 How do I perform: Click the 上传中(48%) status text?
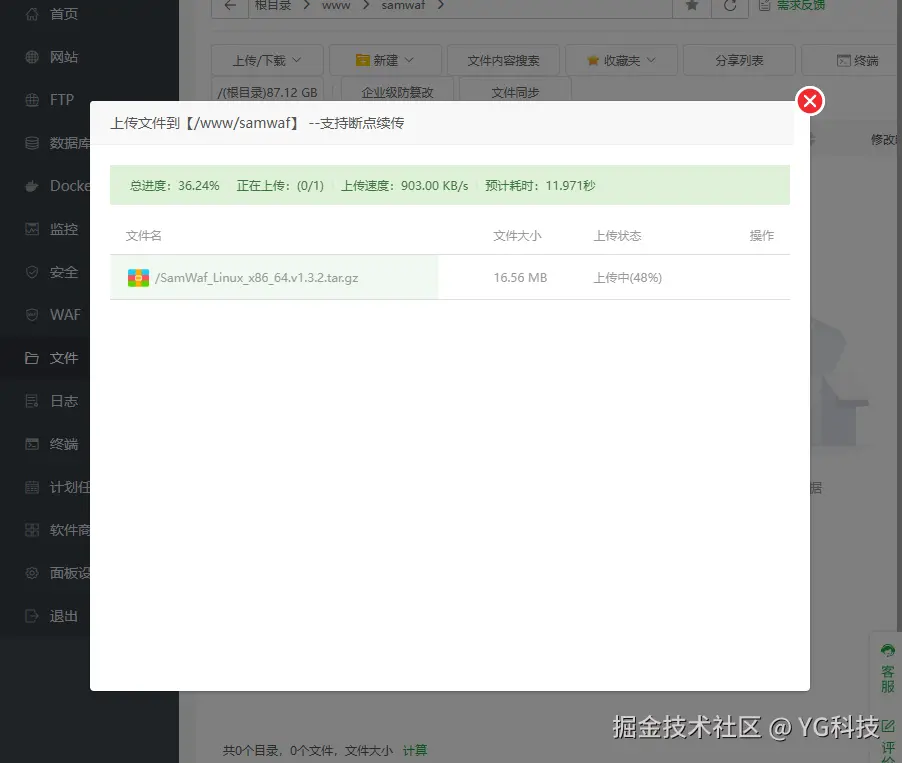pyautogui.click(x=628, y=277)
